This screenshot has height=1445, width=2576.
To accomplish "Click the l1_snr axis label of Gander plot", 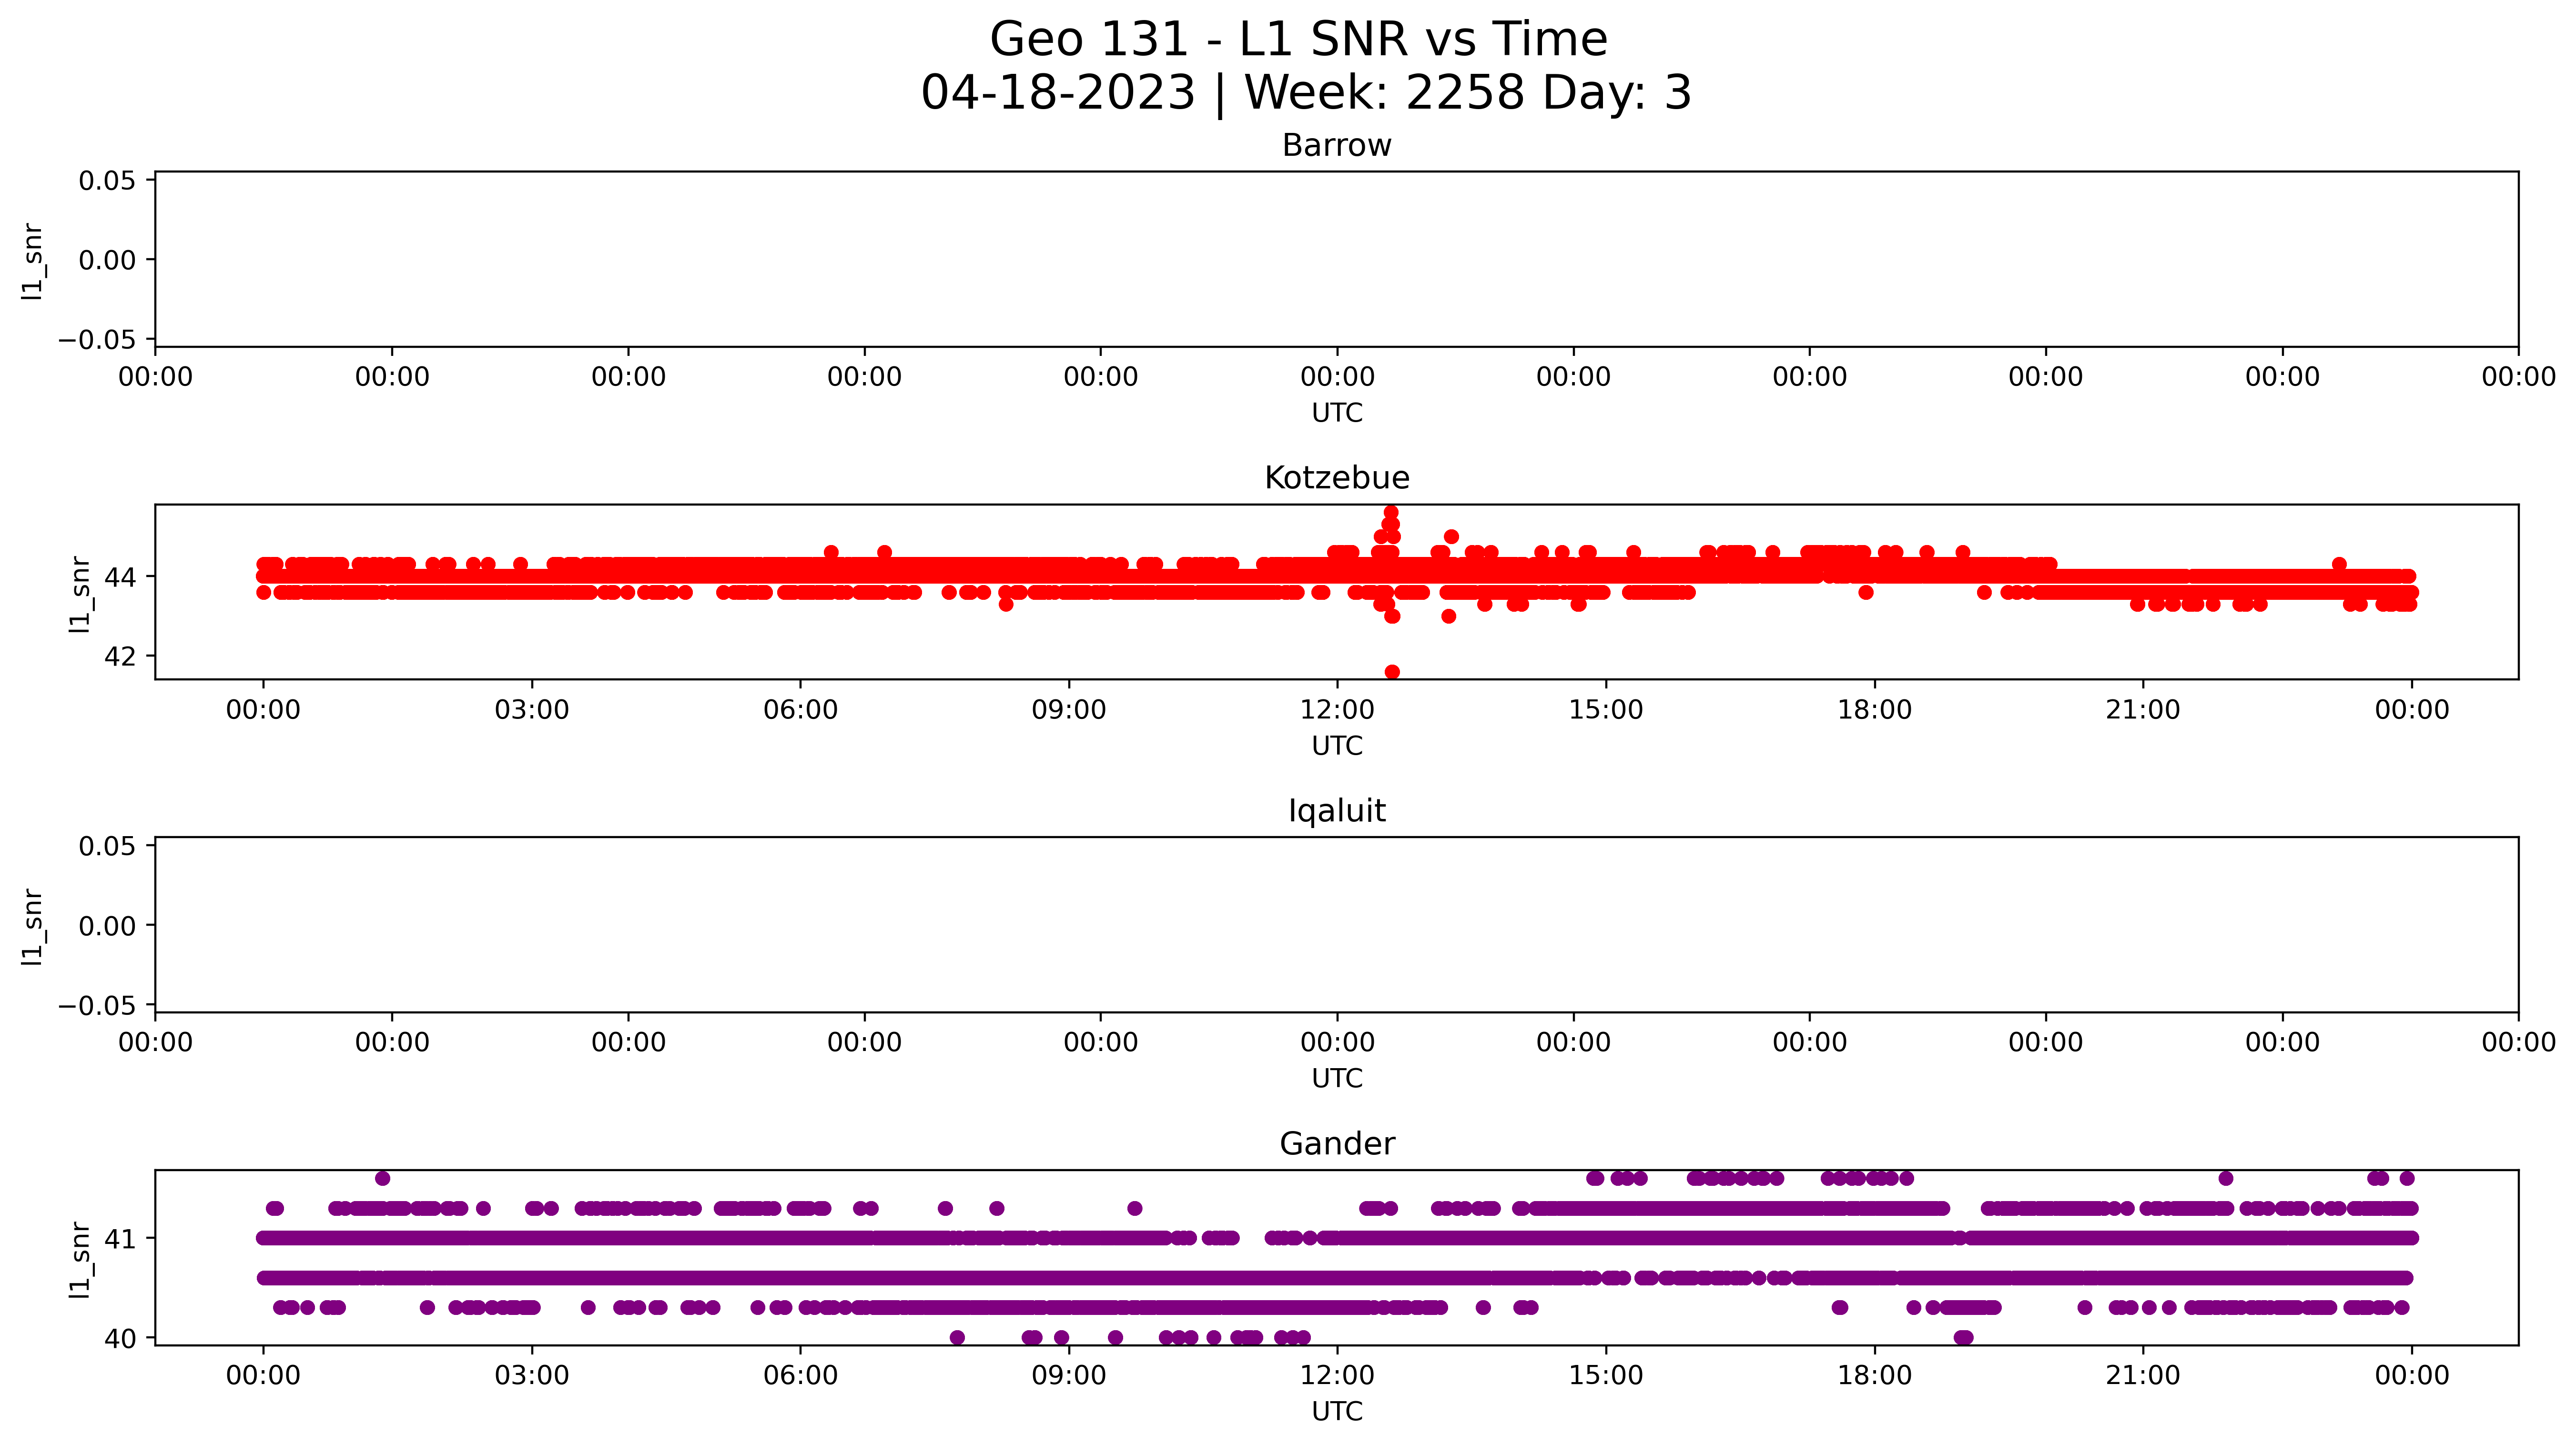I will pos(79,1260).
